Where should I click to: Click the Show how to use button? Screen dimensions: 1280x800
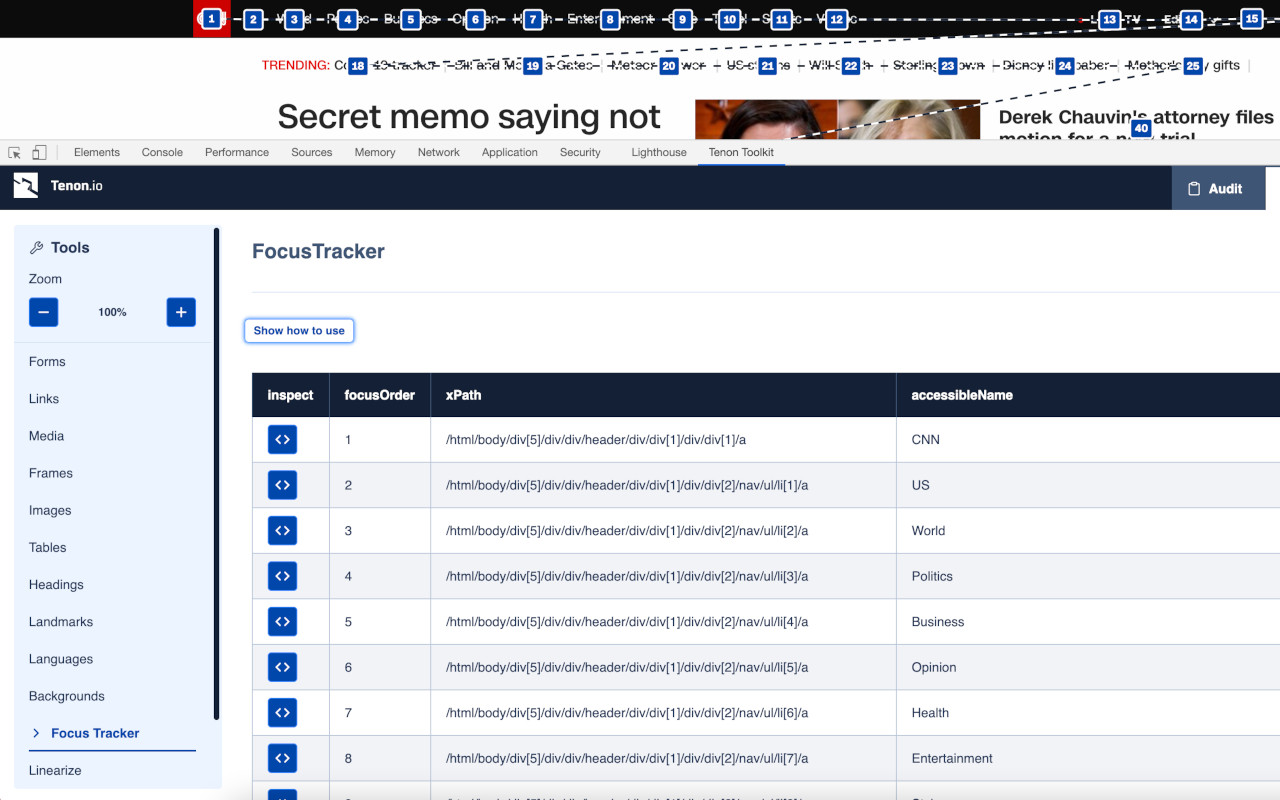(299, 331)
